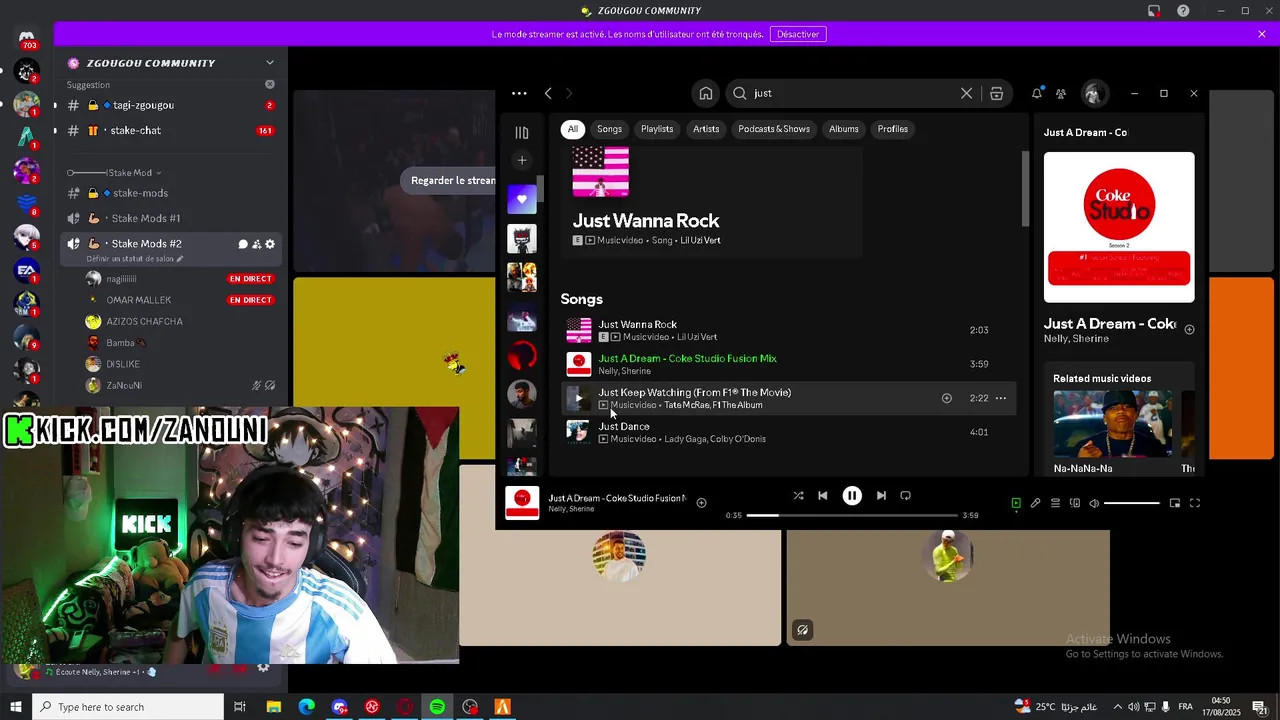1280x720 pixels.
Task: Seek in the song progress bar
Action: pos(852,515)
